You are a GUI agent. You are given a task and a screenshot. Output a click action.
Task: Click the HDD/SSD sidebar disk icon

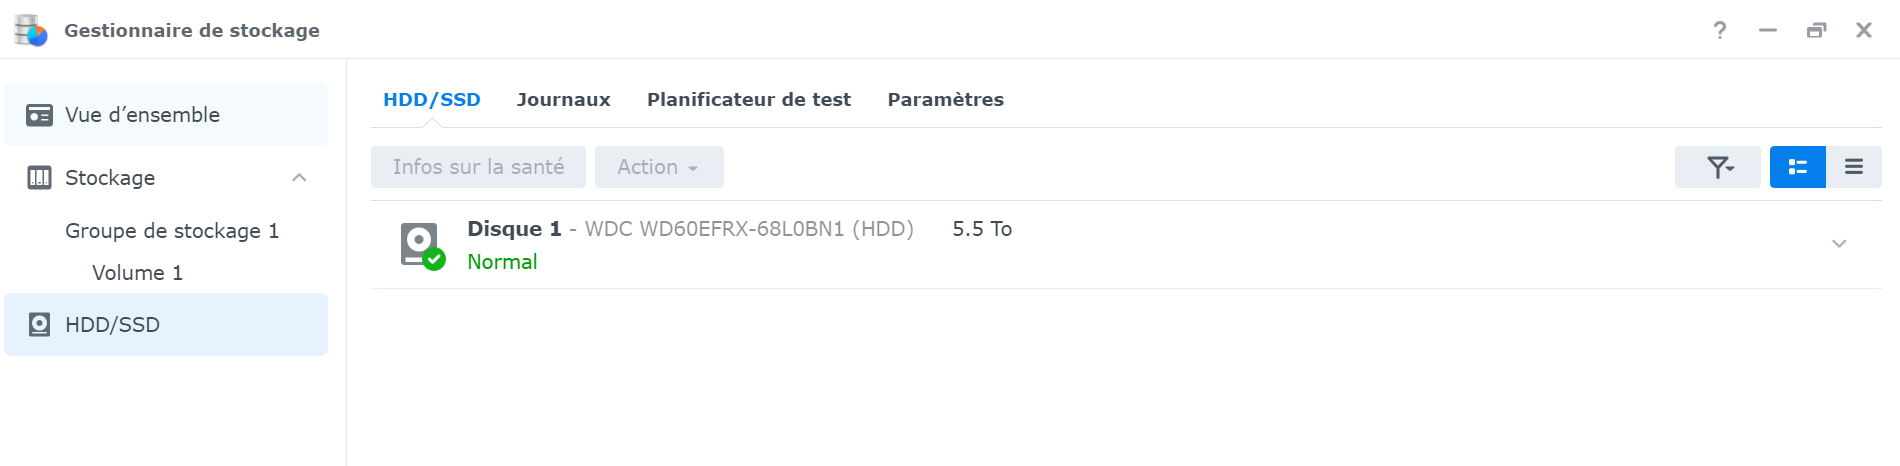[39, 324]
